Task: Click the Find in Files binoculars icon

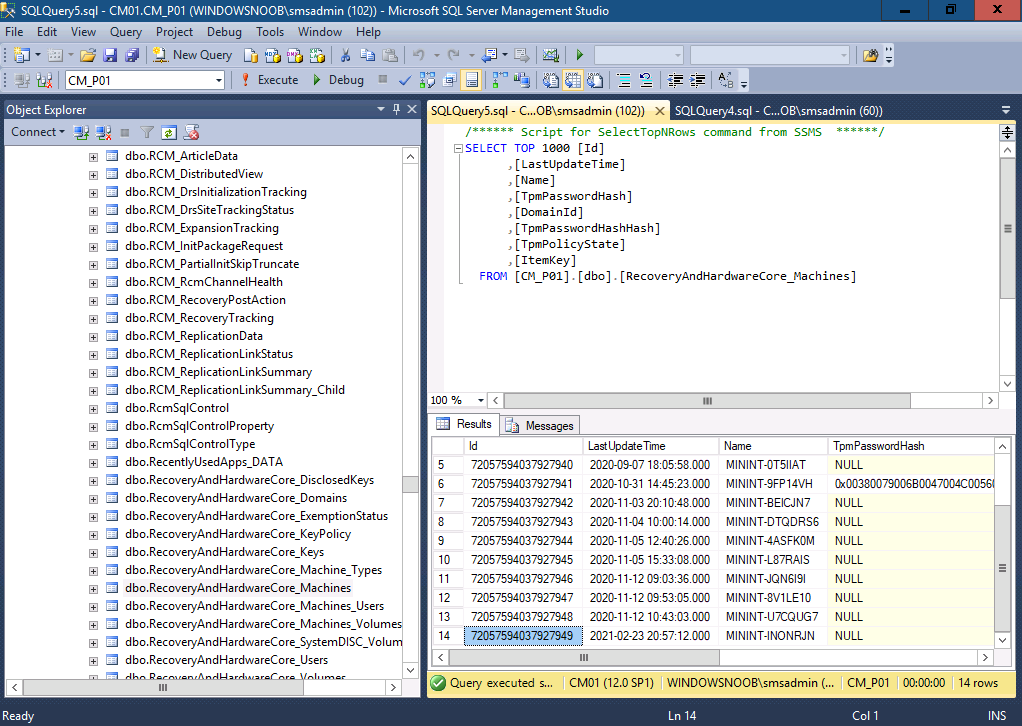Action: tap(870, 55)
